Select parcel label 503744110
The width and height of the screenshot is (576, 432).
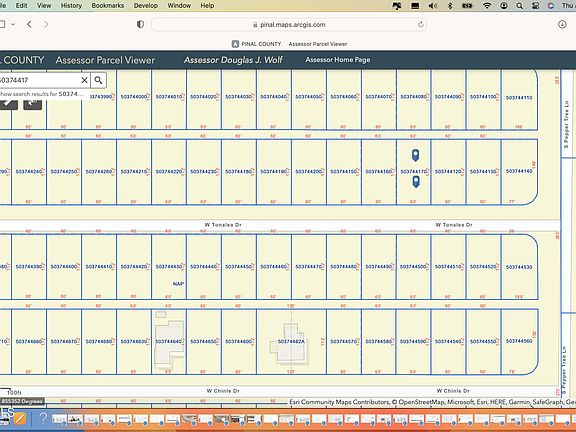[x=519, y=98]
